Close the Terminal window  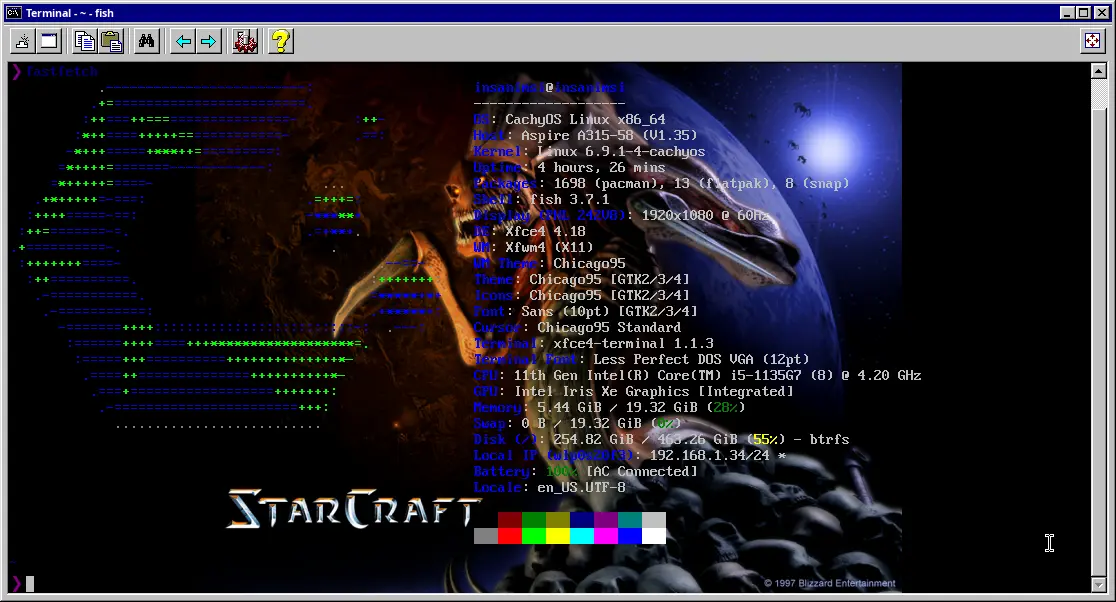[1101, 13]
